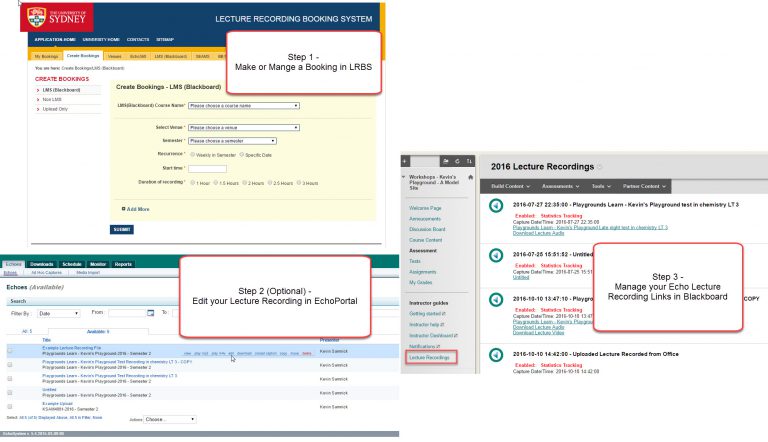Click in the Start time field

click(207, 169)
